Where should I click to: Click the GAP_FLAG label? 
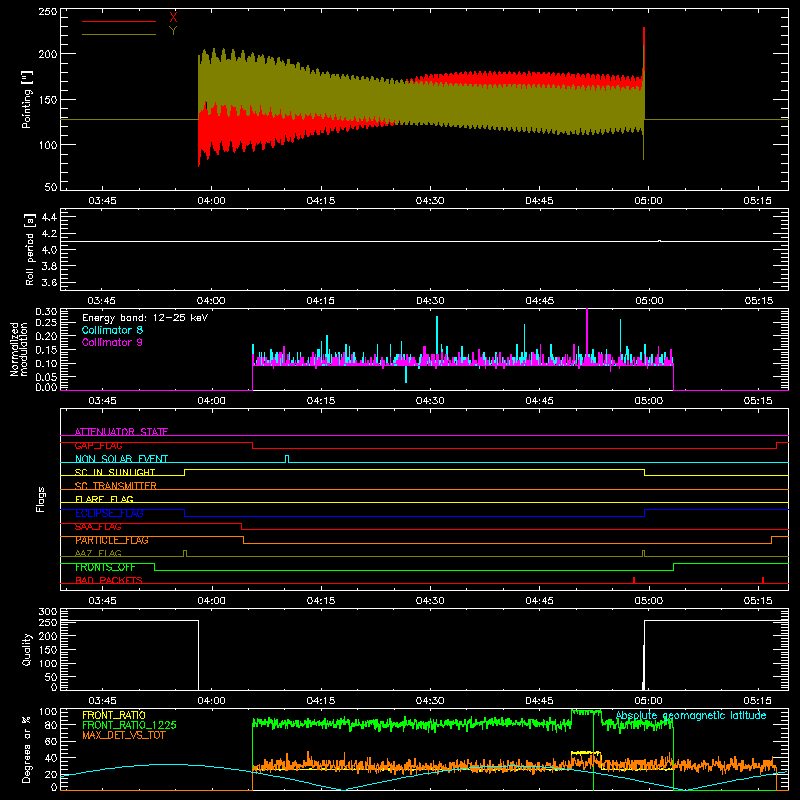click(98, 445)
